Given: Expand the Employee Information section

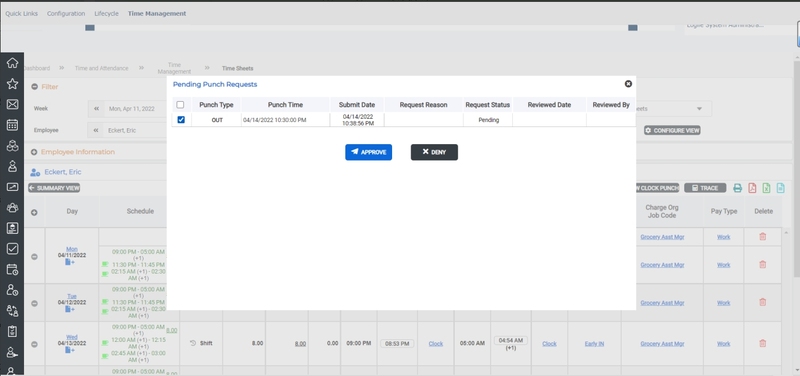Looking at the screenshot, I should point(34,152).
